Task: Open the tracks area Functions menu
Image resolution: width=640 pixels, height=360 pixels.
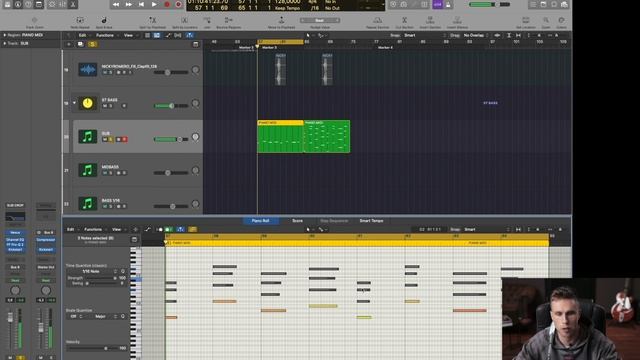Action: [106, 36]
